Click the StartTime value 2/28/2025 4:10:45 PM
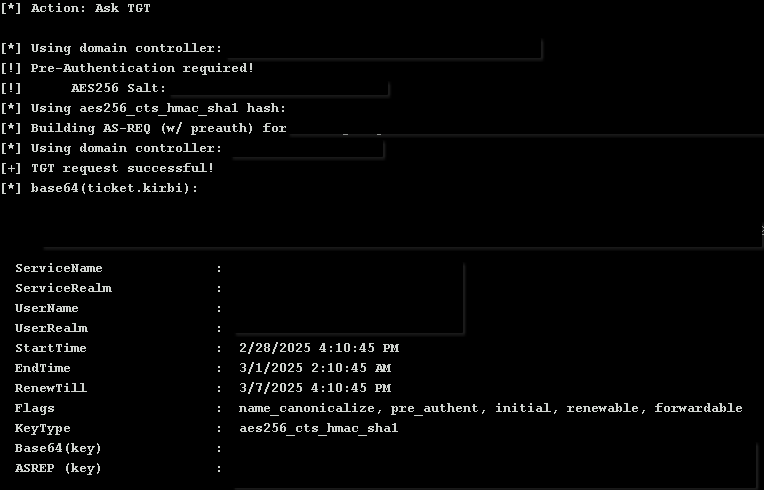 319,348
